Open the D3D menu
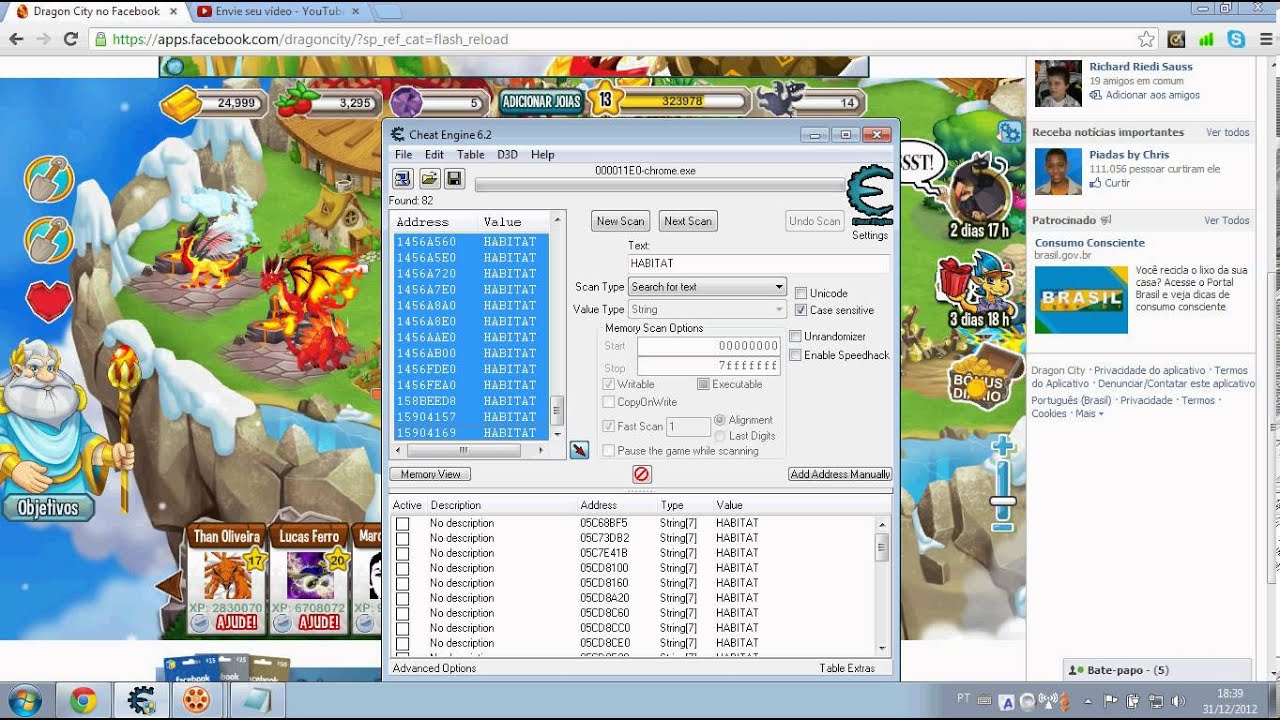Image resolution: width=1280 pixels, height=720 pixels. (507, 155)
